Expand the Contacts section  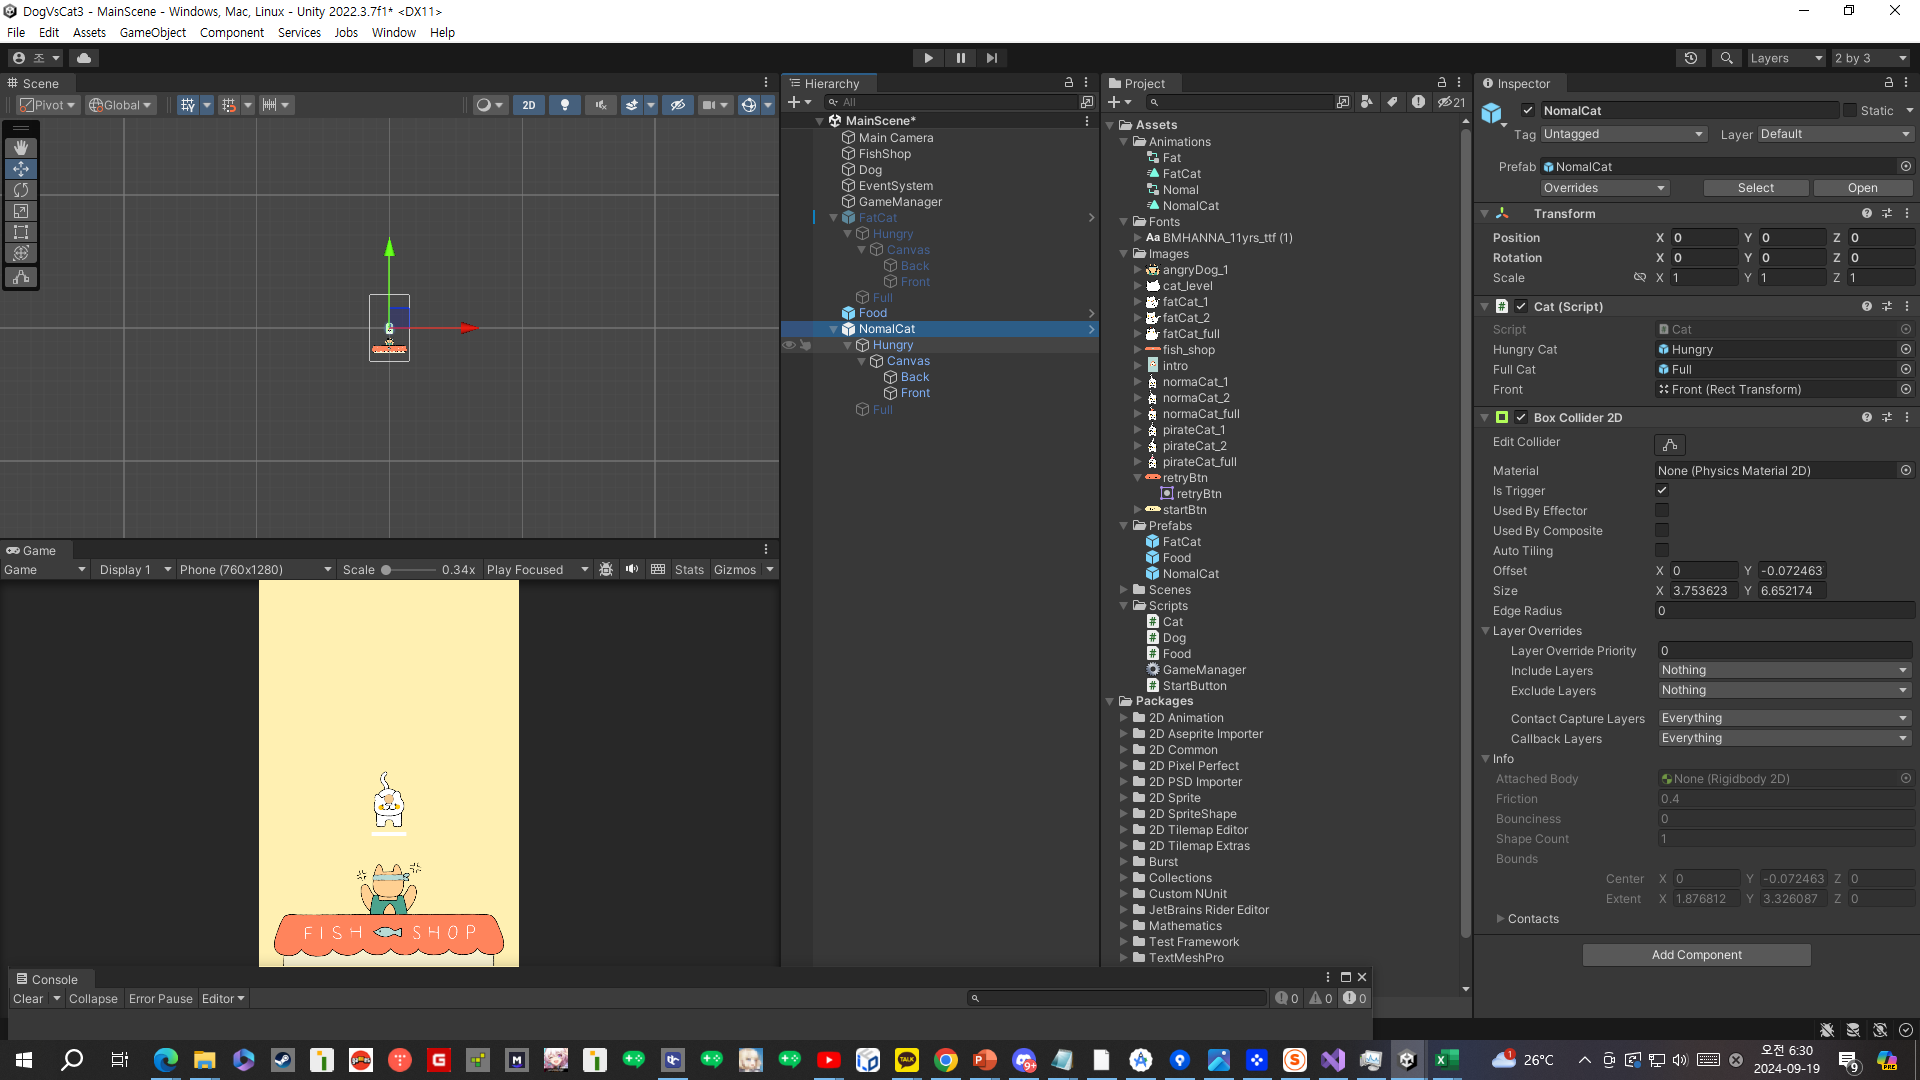point(1500,919)
